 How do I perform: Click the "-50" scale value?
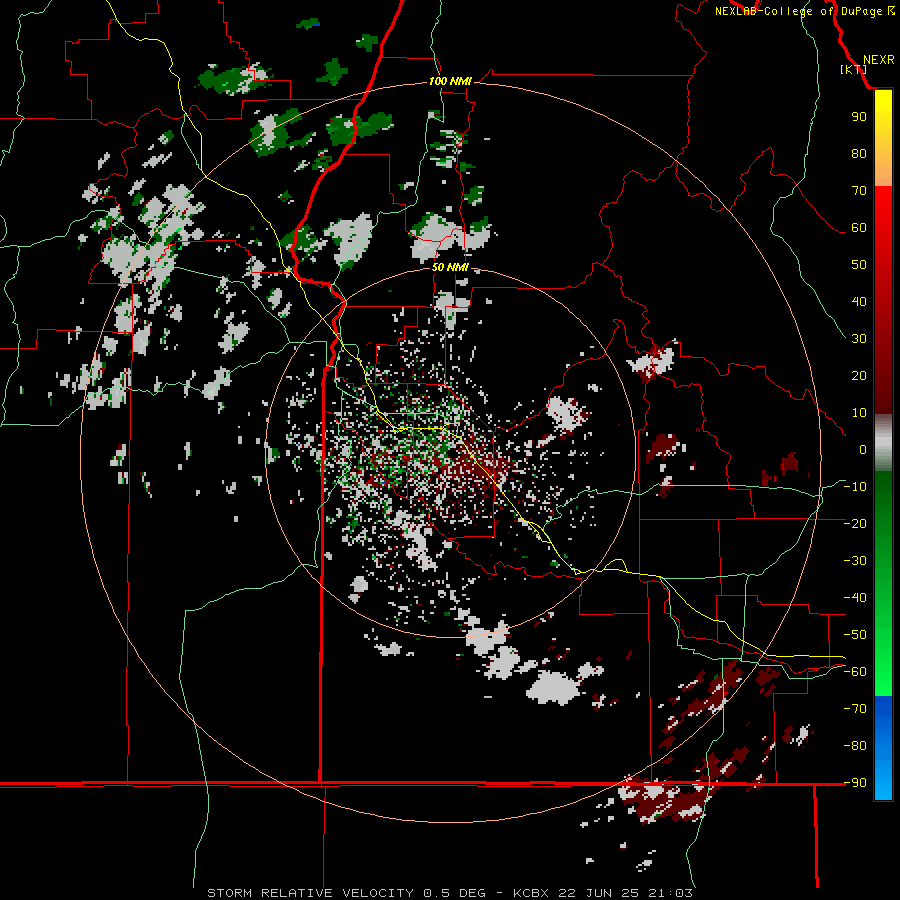(x=855, y=635)
